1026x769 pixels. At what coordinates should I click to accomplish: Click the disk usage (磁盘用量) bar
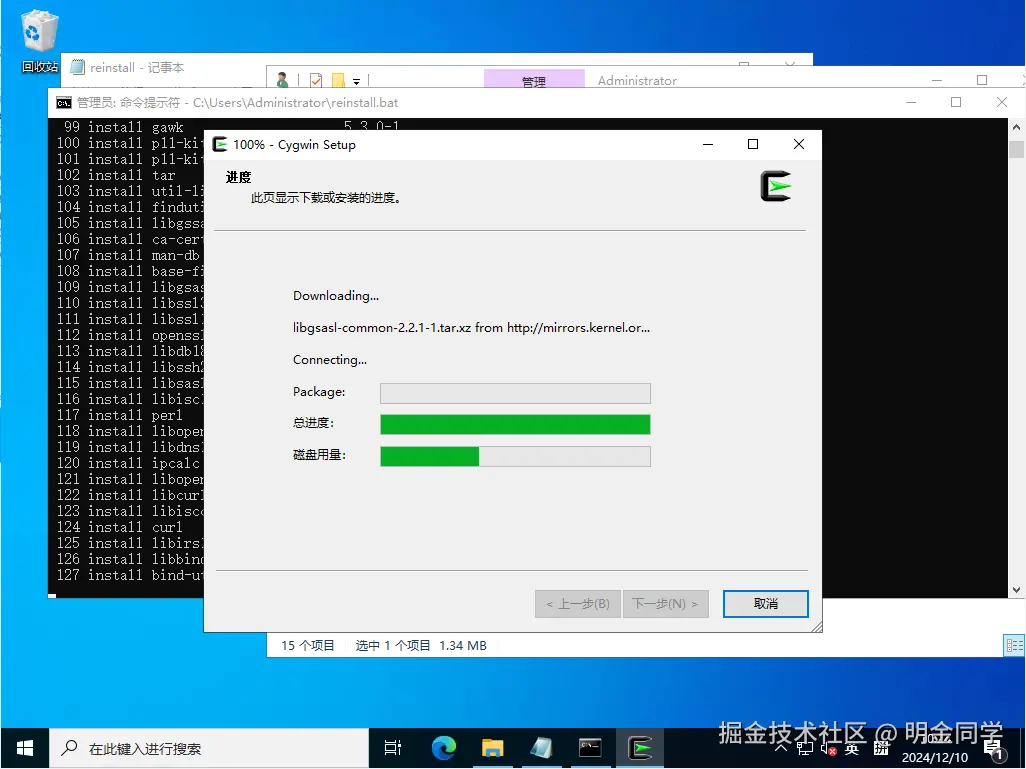[515, 456]
